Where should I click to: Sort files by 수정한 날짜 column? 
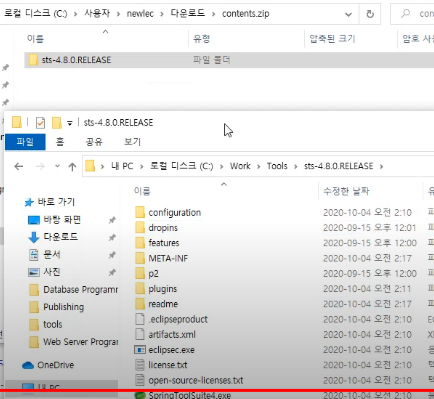point(346,191)
